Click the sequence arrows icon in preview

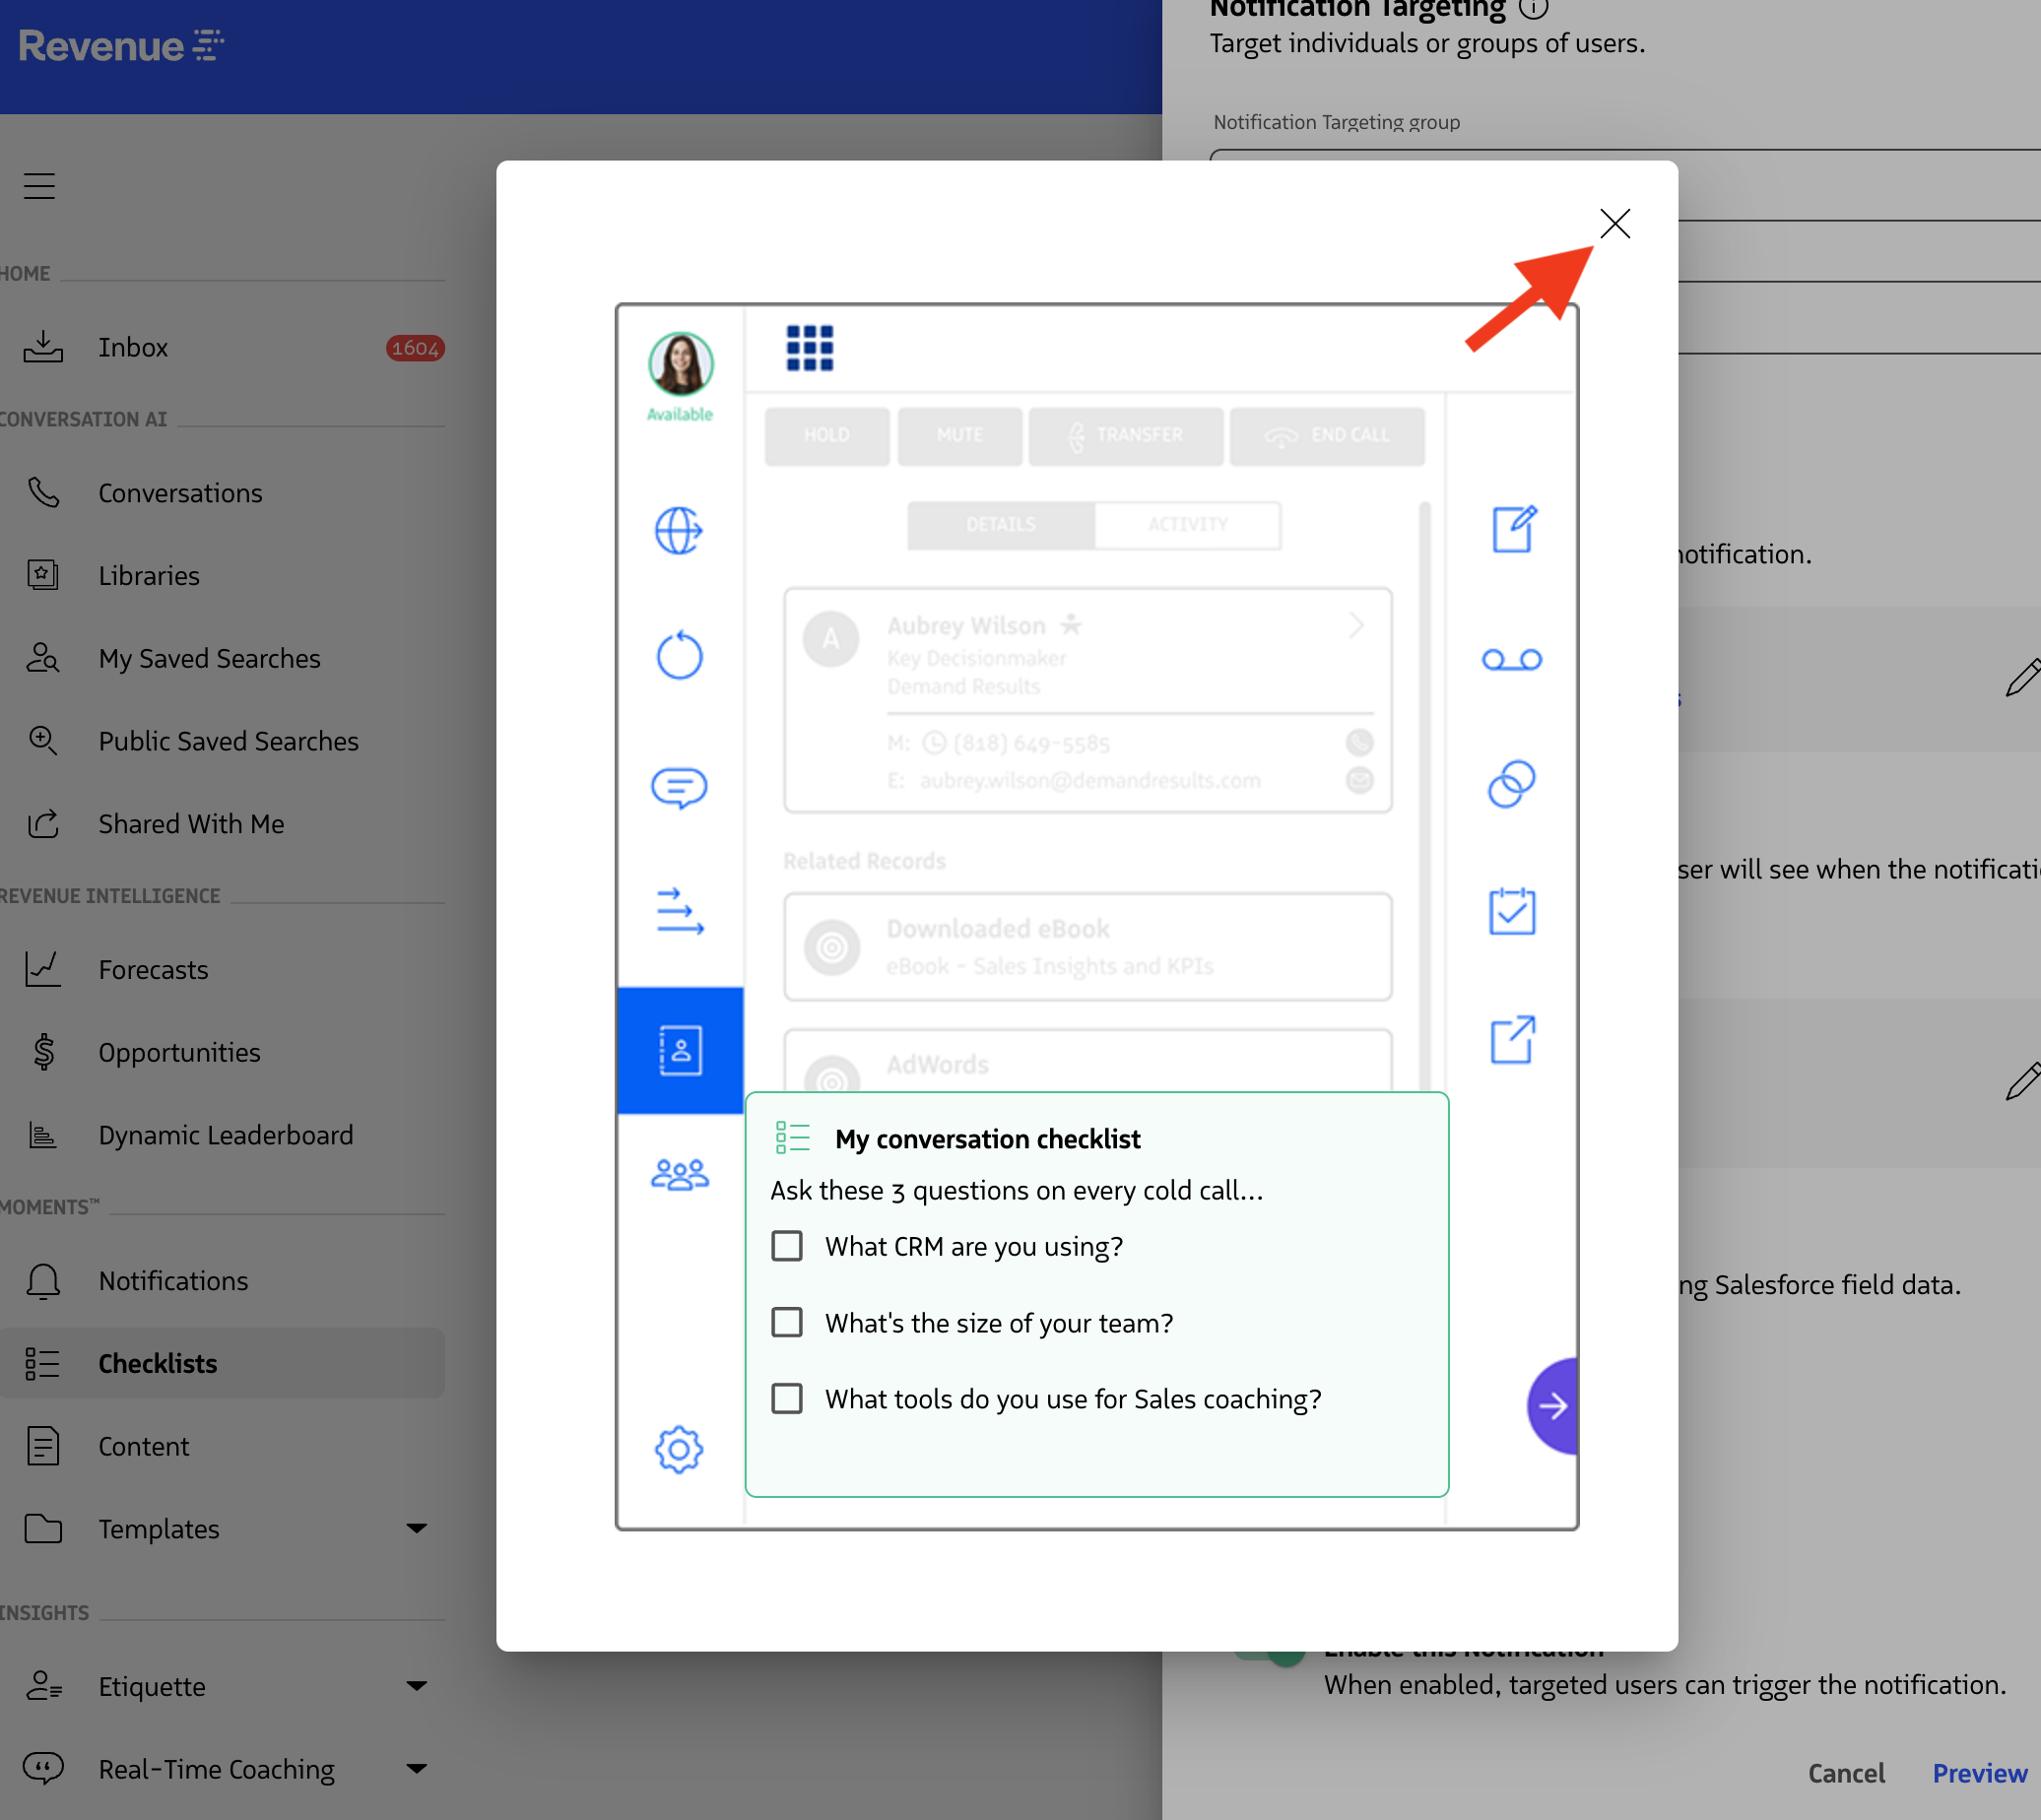click(x=679, y=911)
